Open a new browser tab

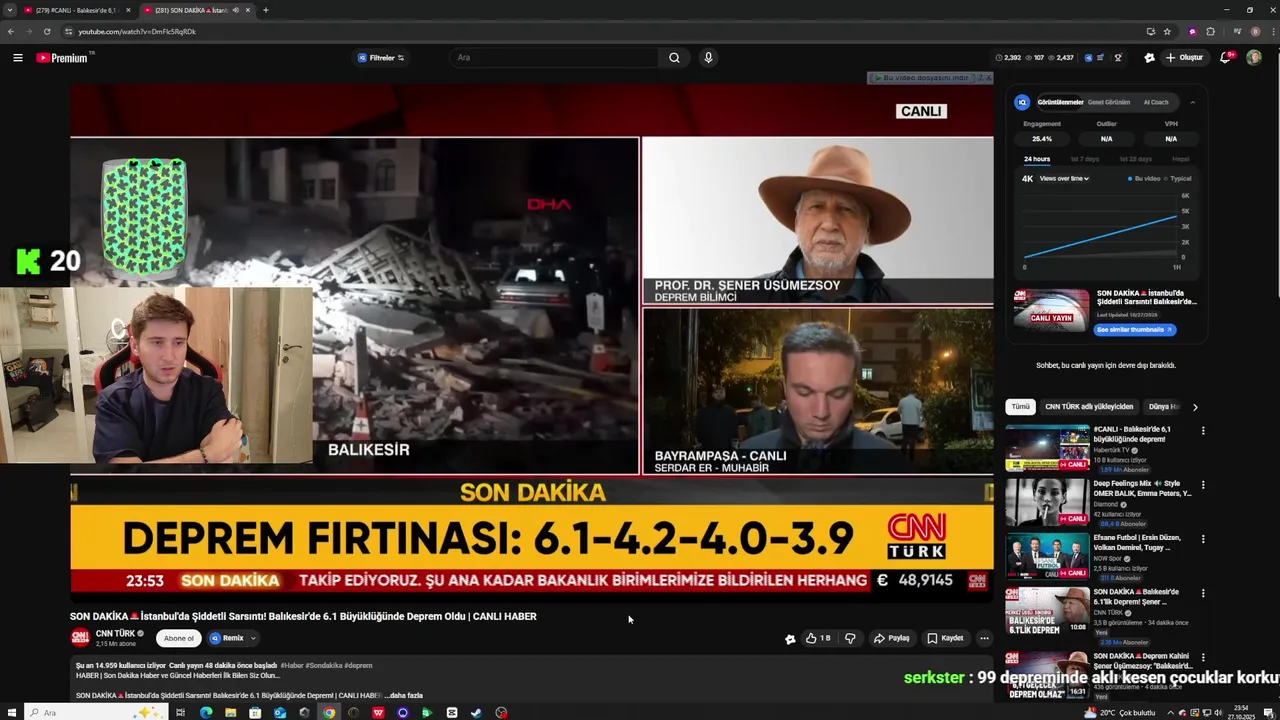point(265,10)
